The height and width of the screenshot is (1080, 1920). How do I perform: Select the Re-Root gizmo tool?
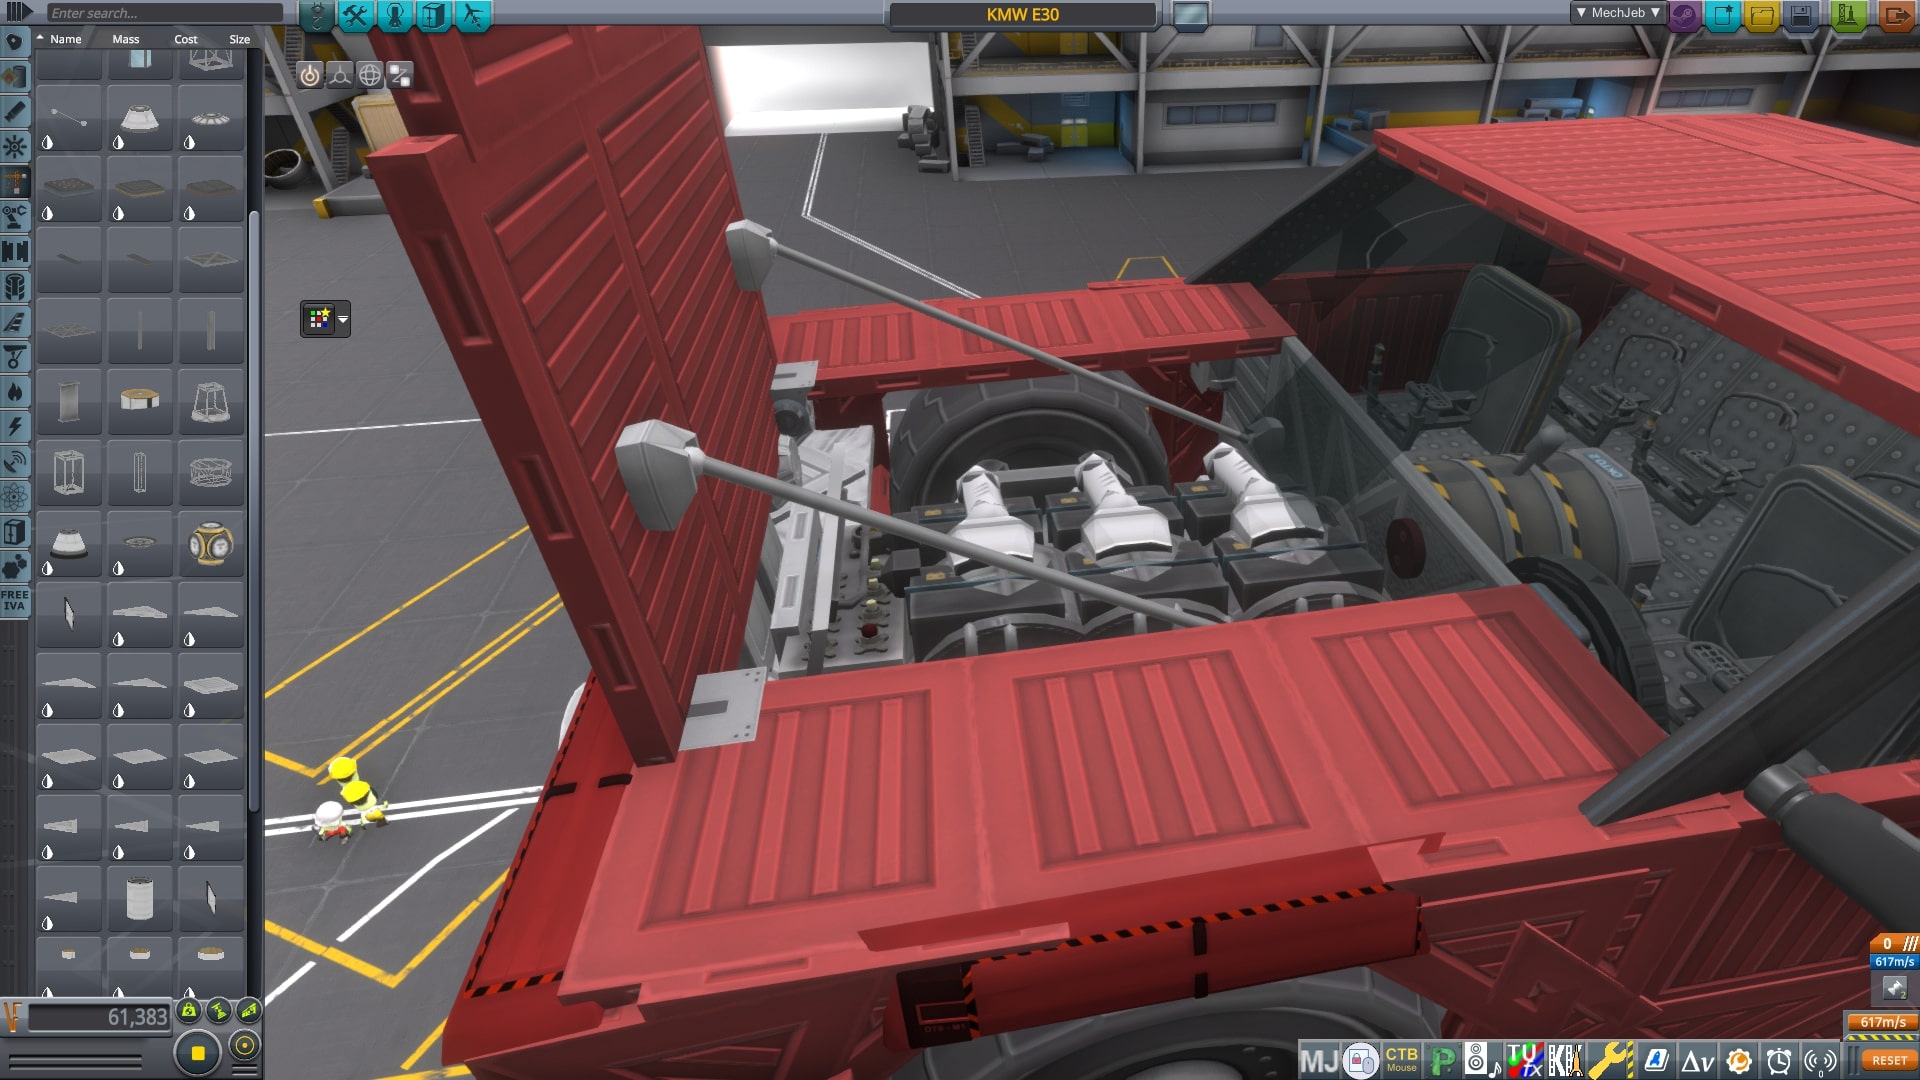[x=400, y=75]
